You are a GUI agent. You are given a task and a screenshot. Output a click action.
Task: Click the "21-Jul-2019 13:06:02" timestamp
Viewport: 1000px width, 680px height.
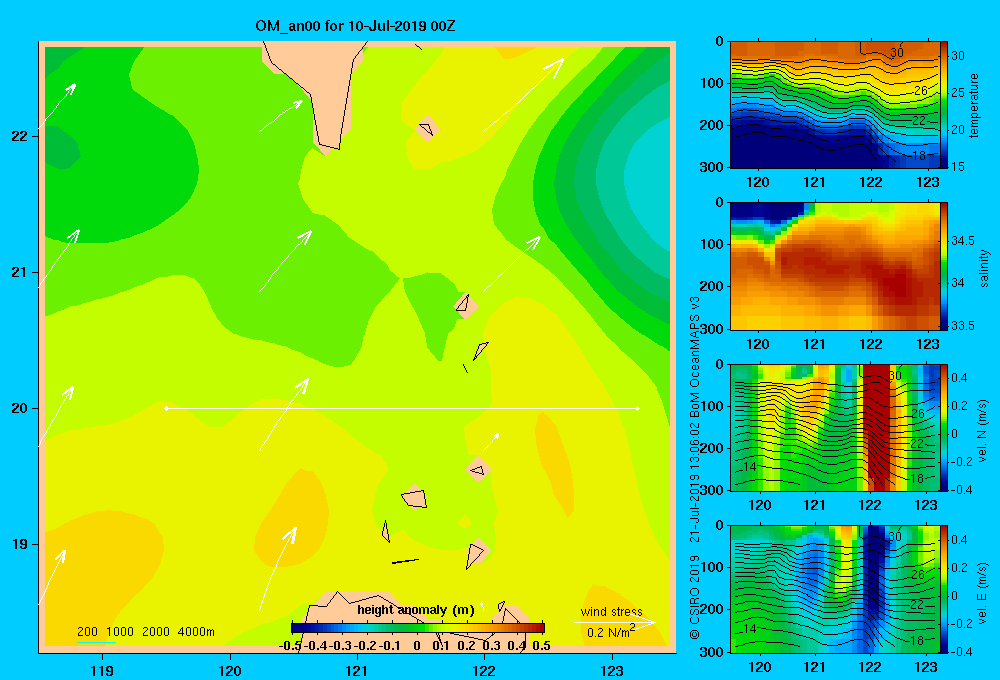pyautogui.click(x=695, y=482)
